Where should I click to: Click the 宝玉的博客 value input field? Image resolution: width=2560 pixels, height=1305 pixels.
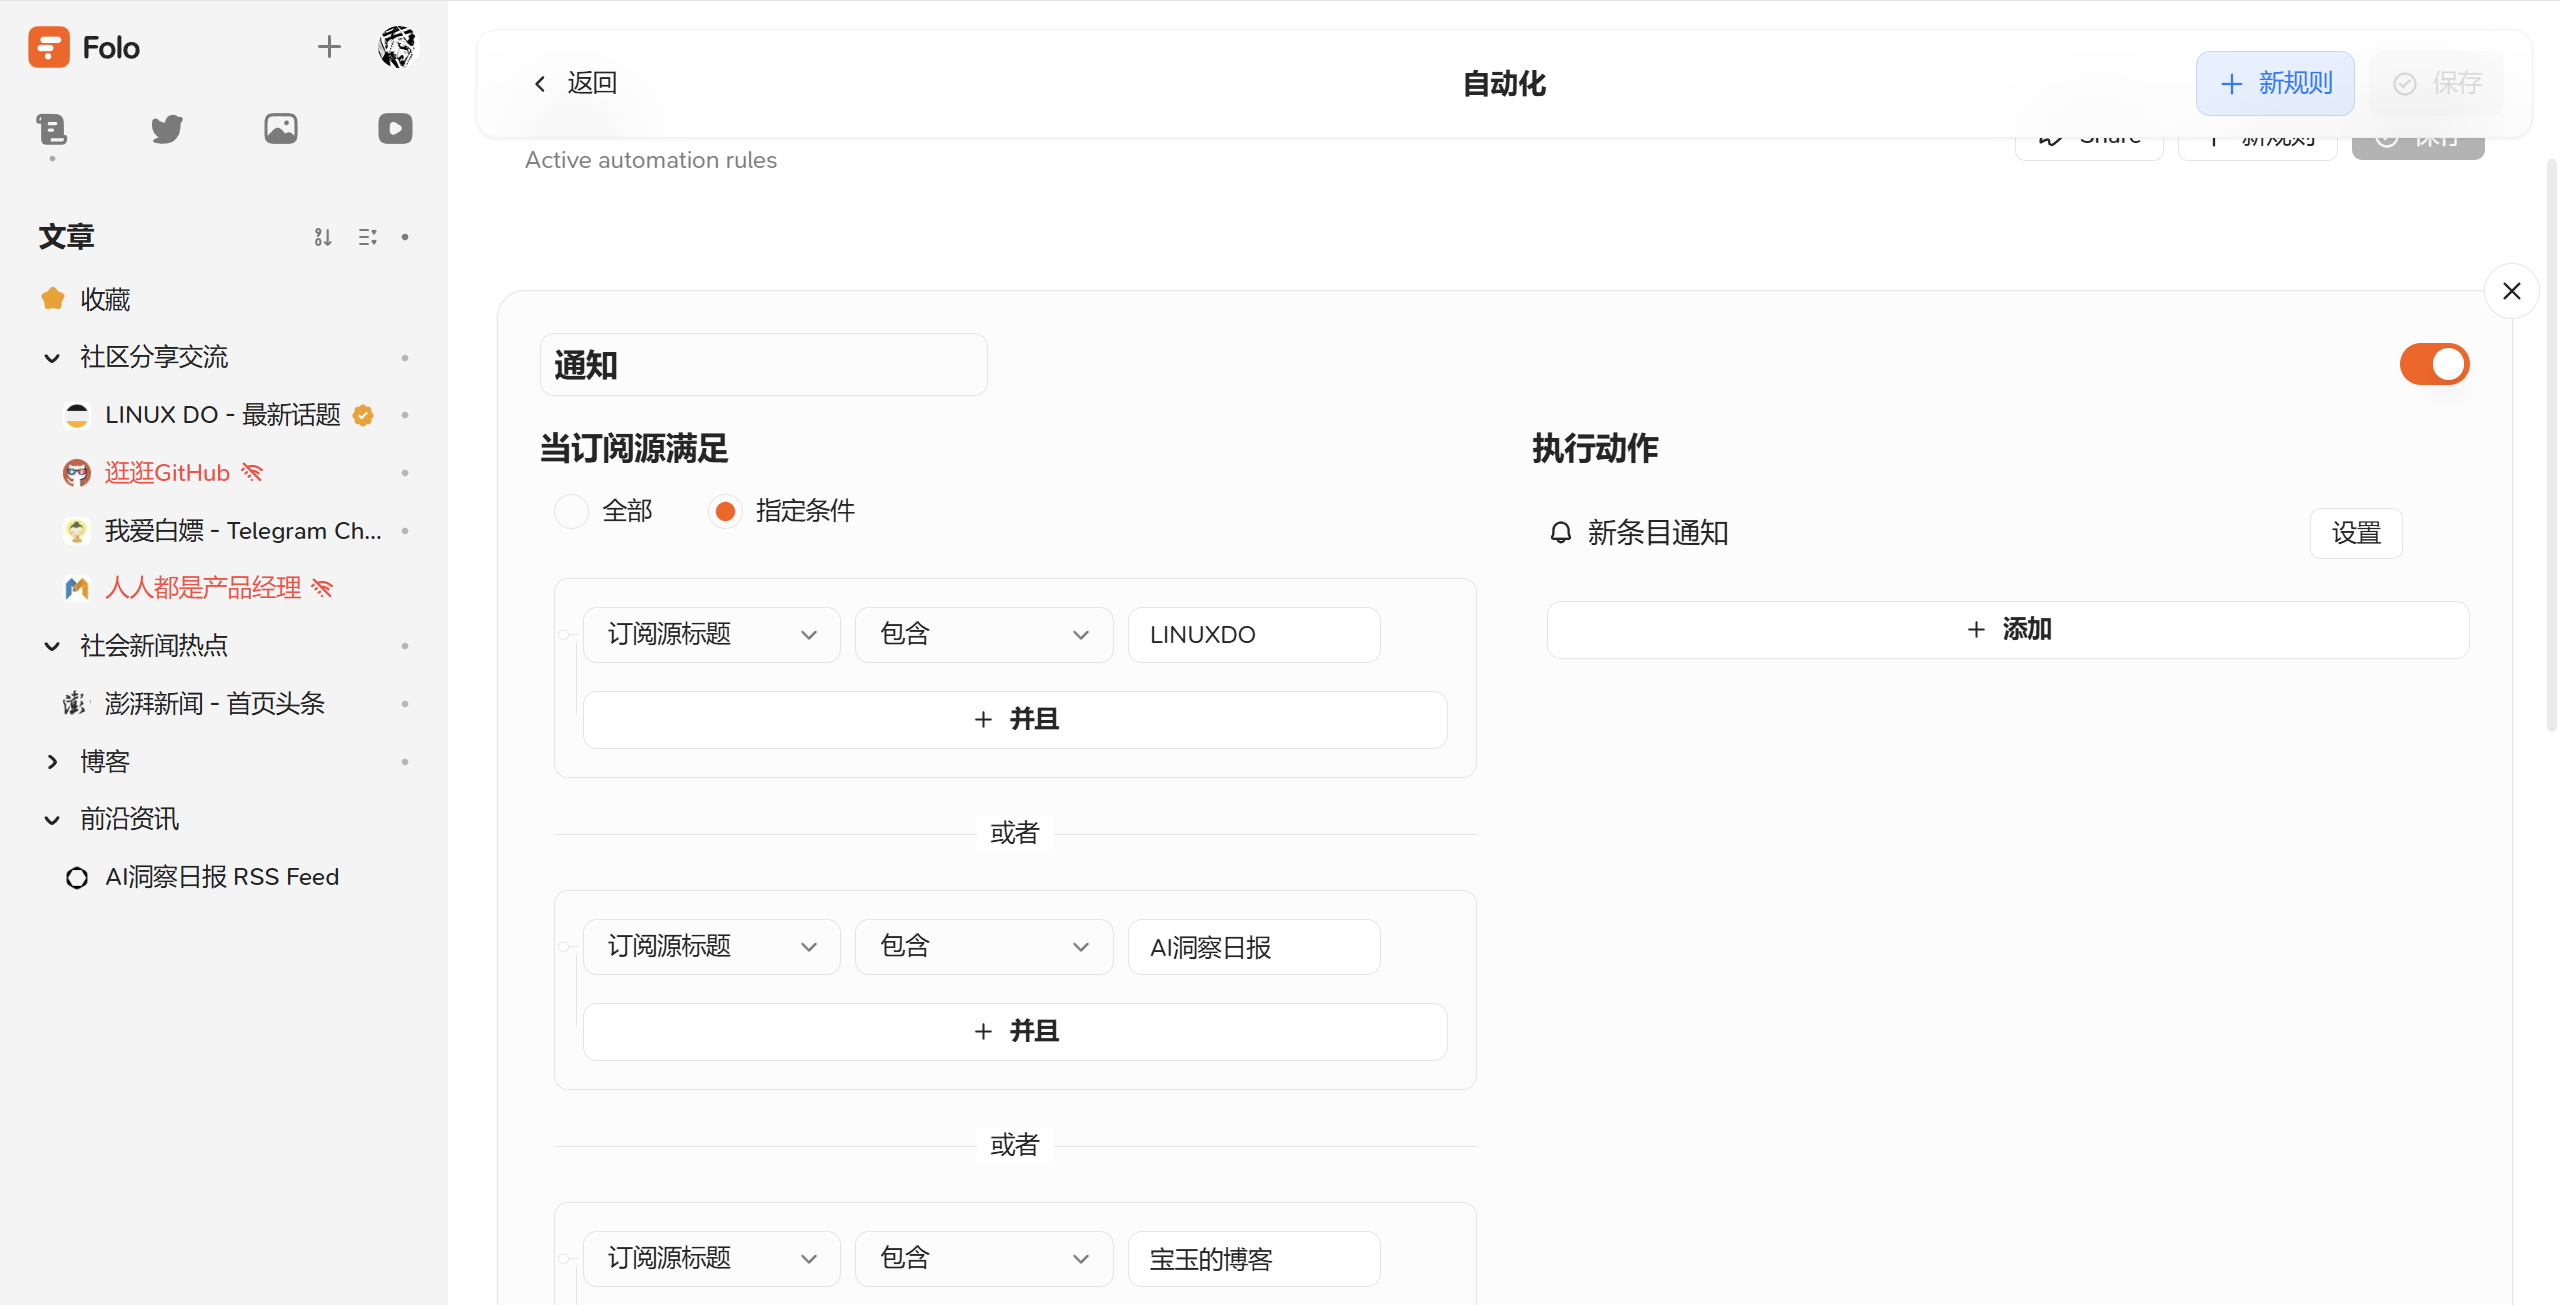pyautogui.click(x=1254, y=1259)
